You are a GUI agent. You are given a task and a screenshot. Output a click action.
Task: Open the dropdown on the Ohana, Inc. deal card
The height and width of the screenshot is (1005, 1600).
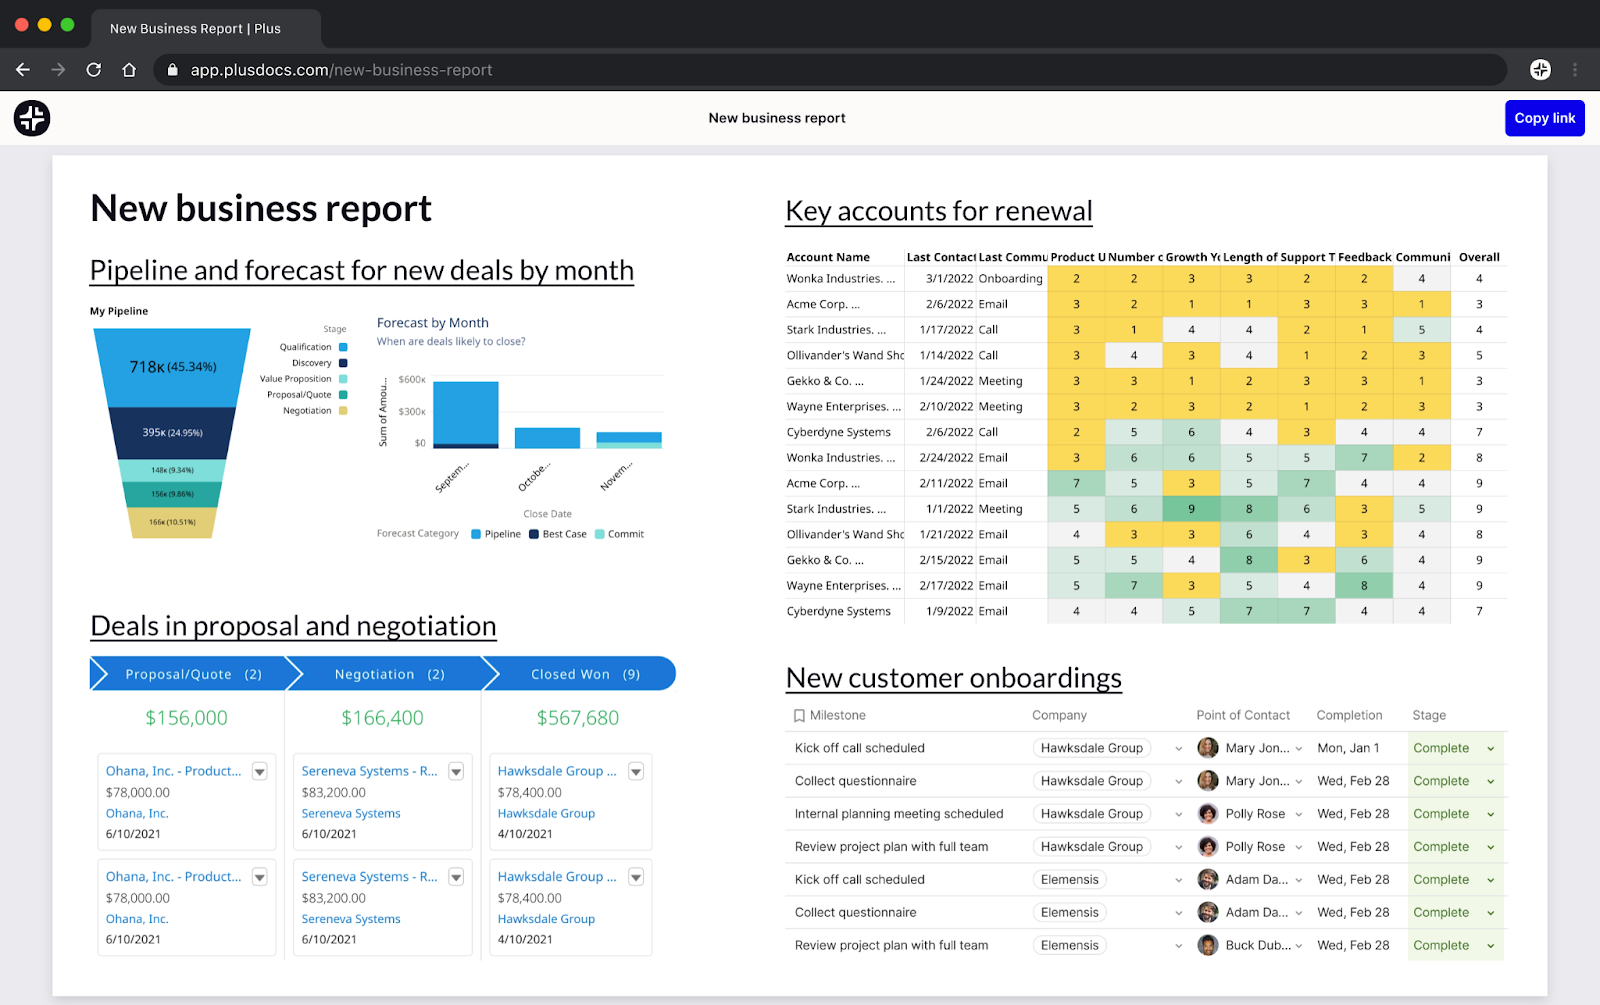pos(259,771)
